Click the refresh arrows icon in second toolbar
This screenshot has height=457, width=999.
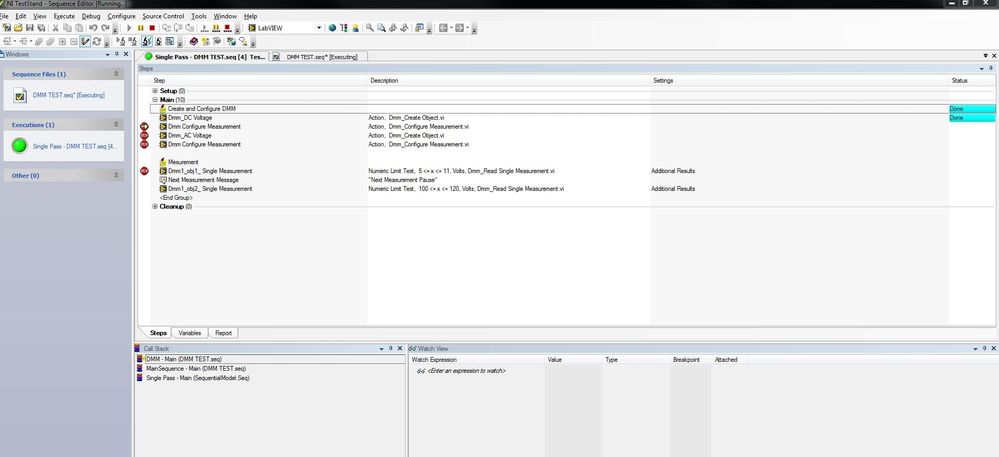tap(96, 41)
